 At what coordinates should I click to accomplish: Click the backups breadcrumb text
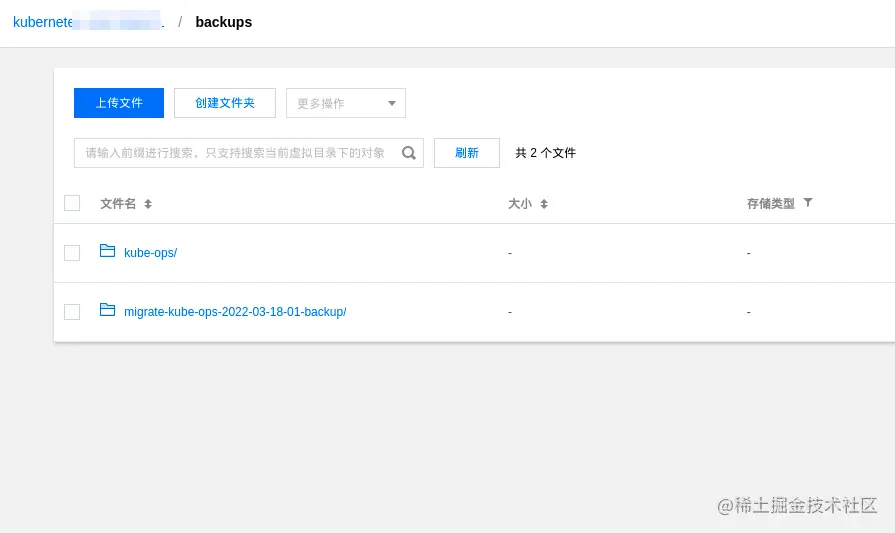224,22
